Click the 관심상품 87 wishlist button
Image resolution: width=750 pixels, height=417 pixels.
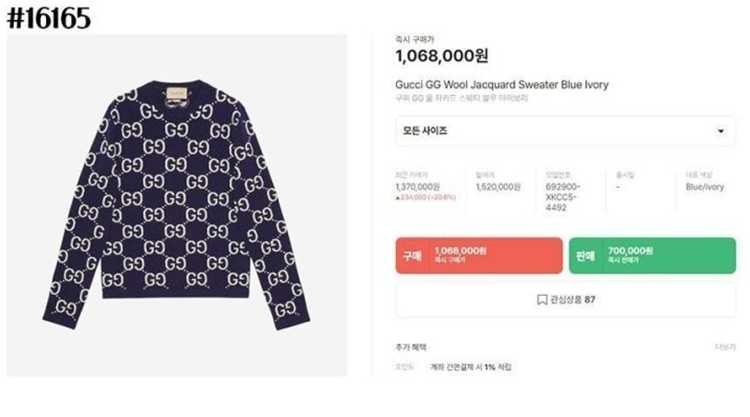pyautogui.click(x=565, y=300)
